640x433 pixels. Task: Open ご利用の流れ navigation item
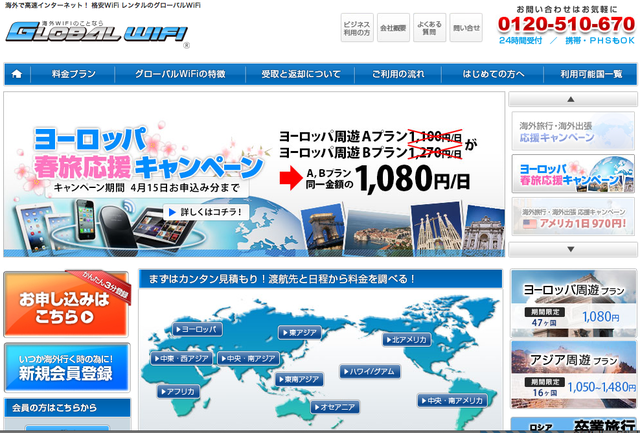tap(398, 74)
